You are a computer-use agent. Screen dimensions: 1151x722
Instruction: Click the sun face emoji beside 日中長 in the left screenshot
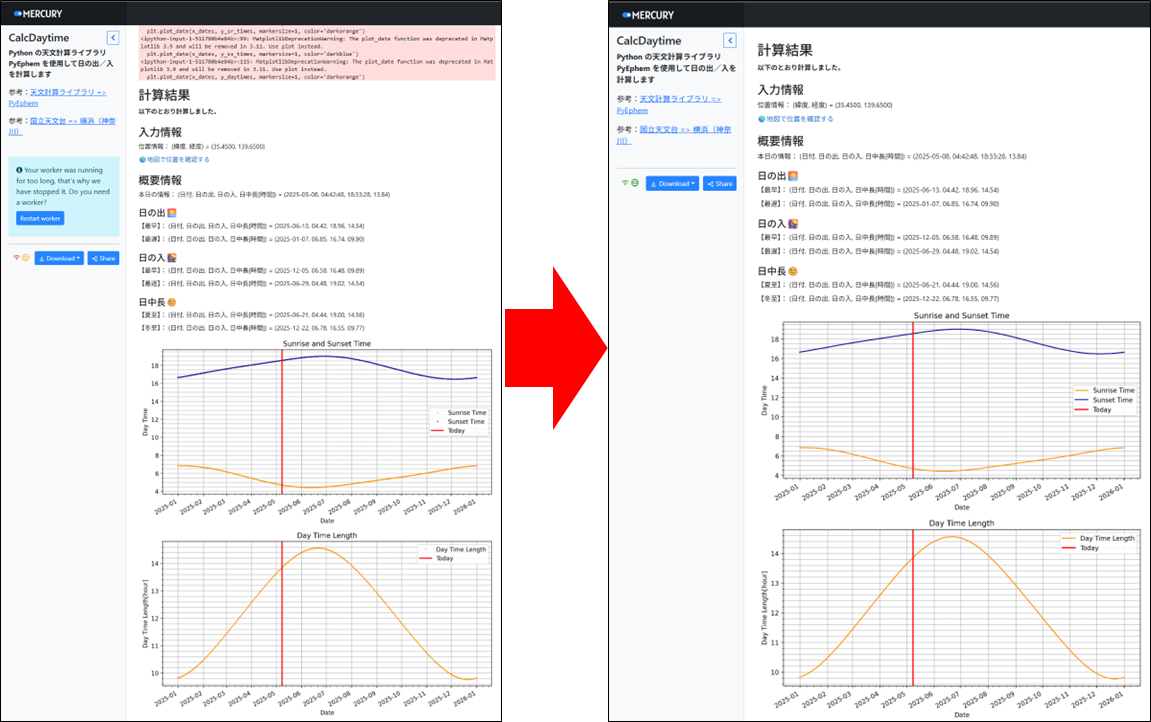tap(172, 302)
